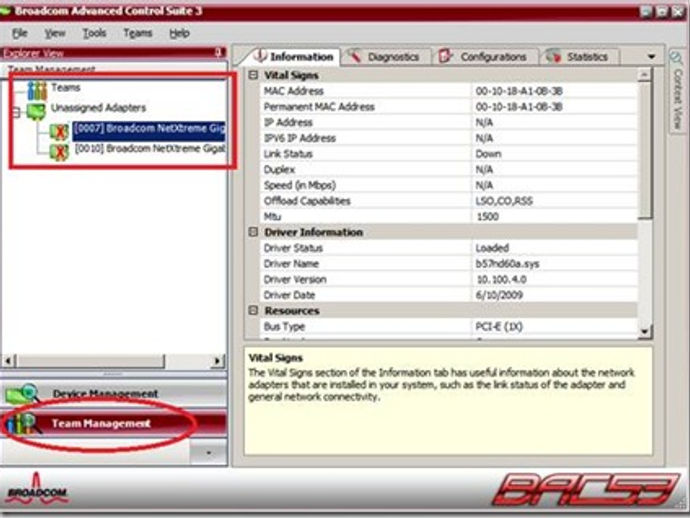Click the IP Address row label

288,122
